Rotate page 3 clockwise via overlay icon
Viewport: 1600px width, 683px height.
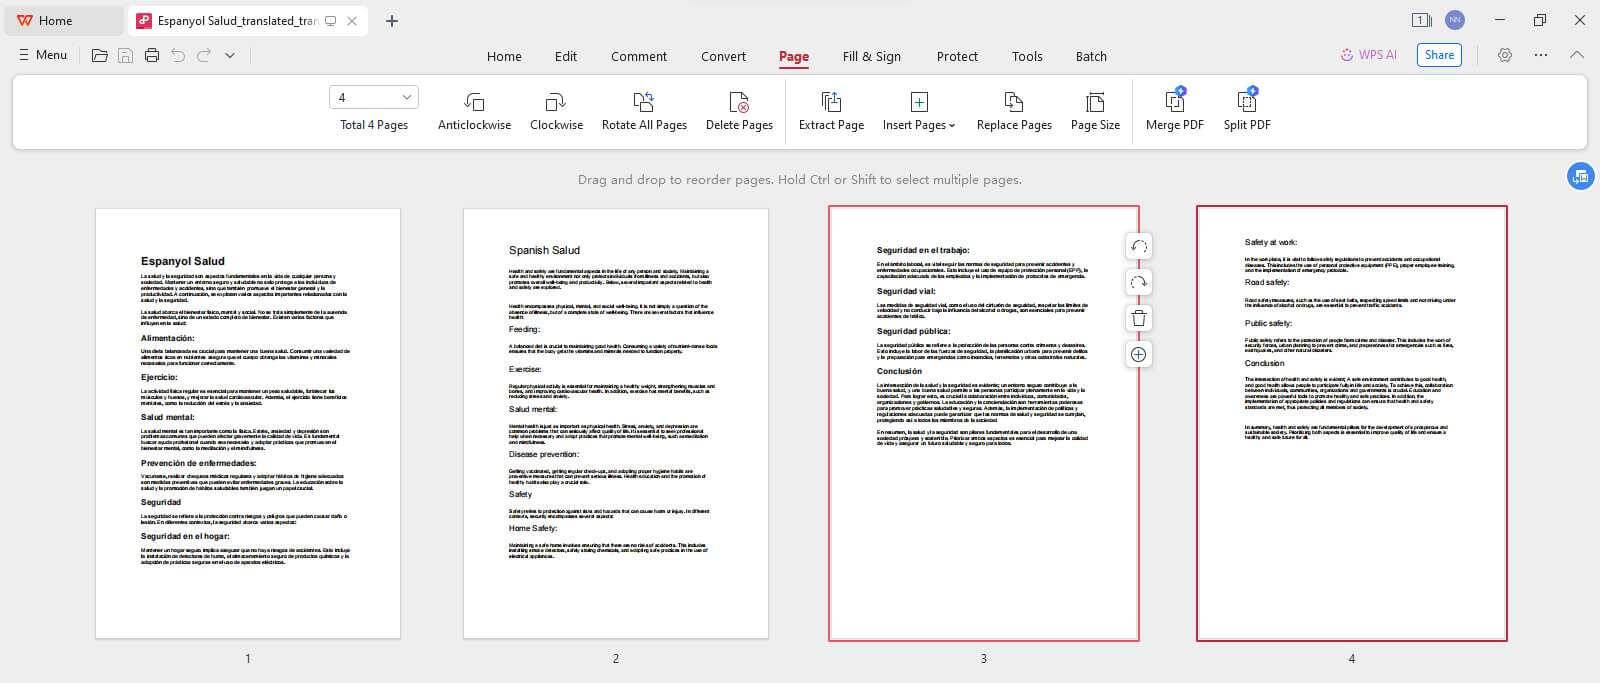(1138, 282)
